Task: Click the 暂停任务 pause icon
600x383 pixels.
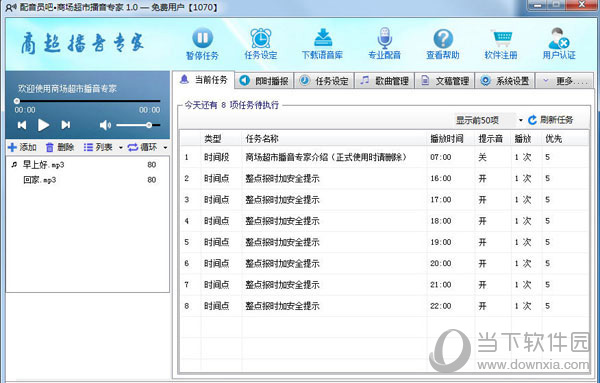Action: point(202,38)
